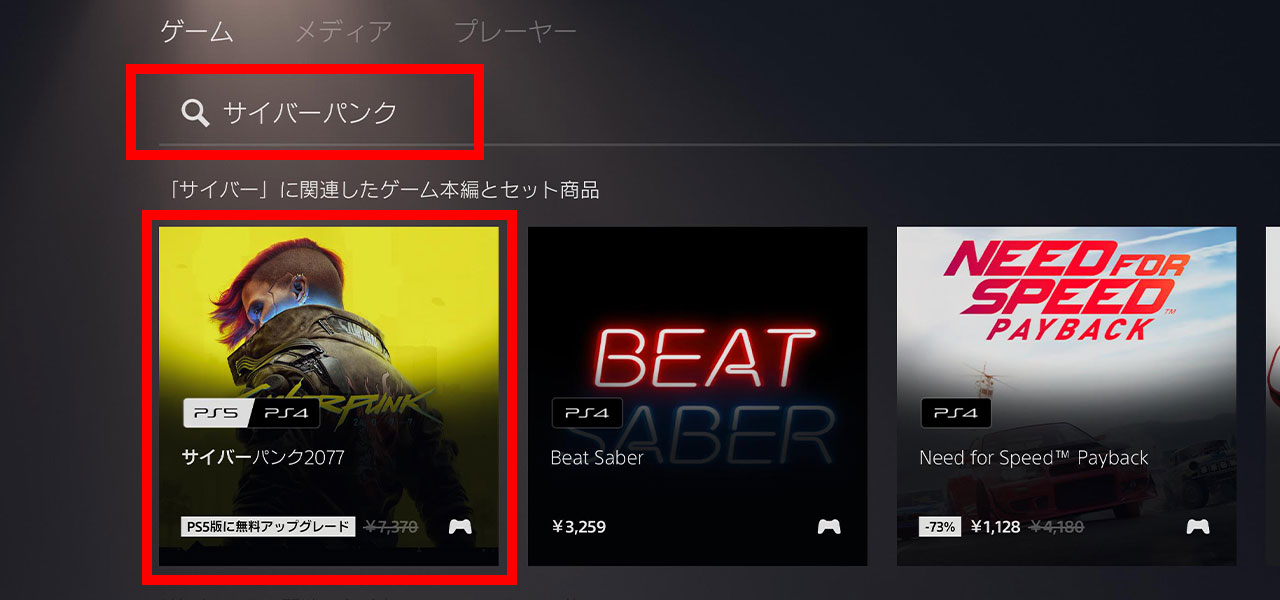Switch to the メディア tab
1280x600 pixels.
[343, 31]
